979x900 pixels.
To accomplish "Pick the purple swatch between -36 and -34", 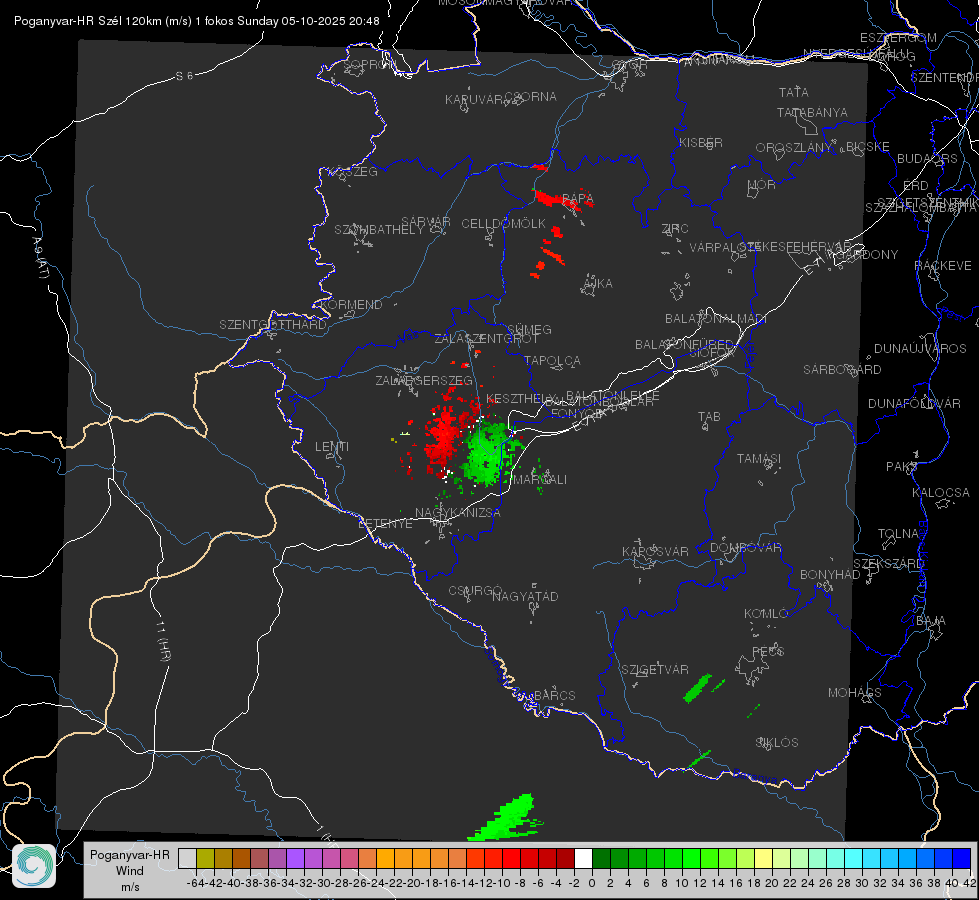I will (x=277, y=858).
